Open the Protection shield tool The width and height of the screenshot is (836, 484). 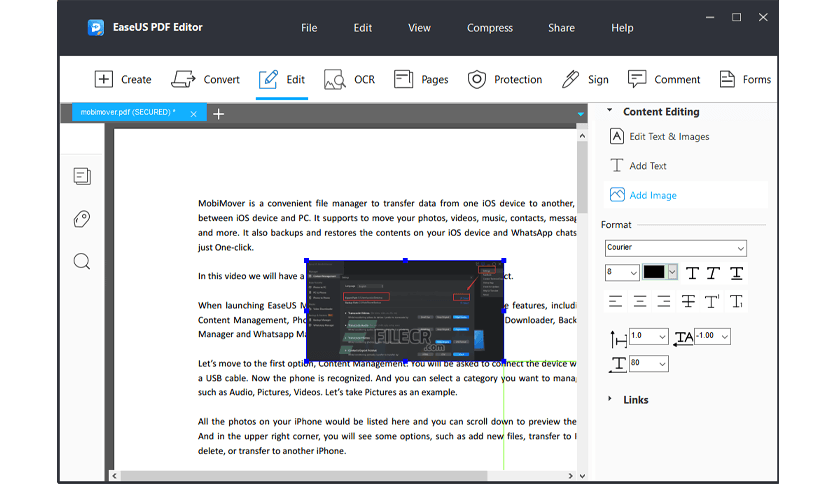point(504,79)
